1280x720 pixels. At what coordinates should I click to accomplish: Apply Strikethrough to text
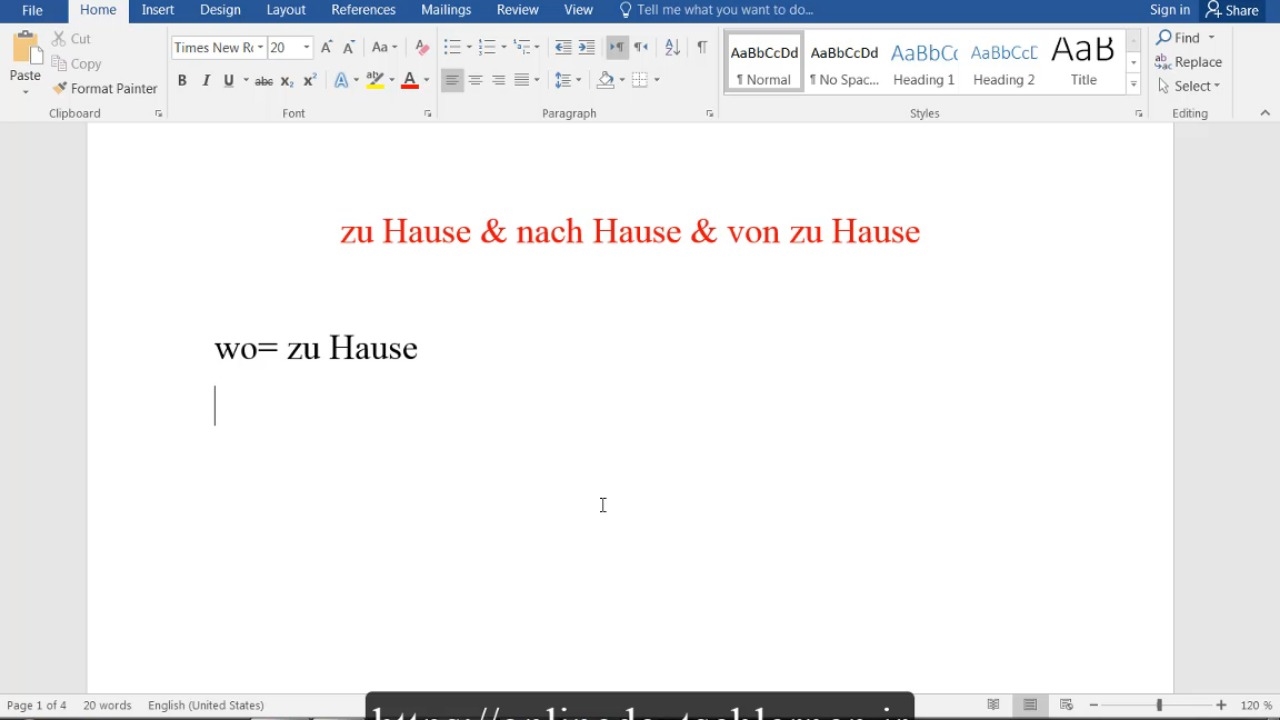pos(263,80)
